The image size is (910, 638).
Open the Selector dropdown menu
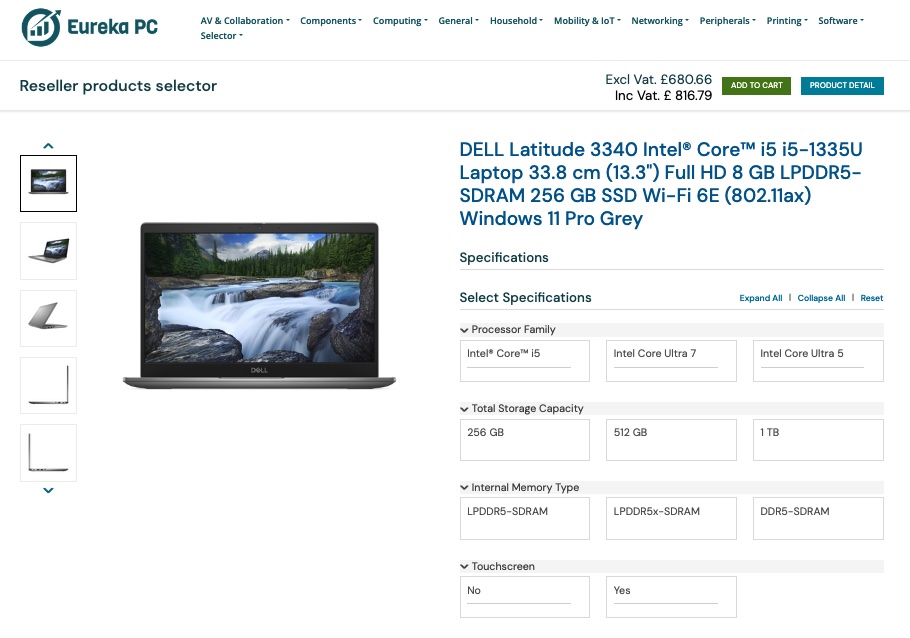[x=221, y=36]
